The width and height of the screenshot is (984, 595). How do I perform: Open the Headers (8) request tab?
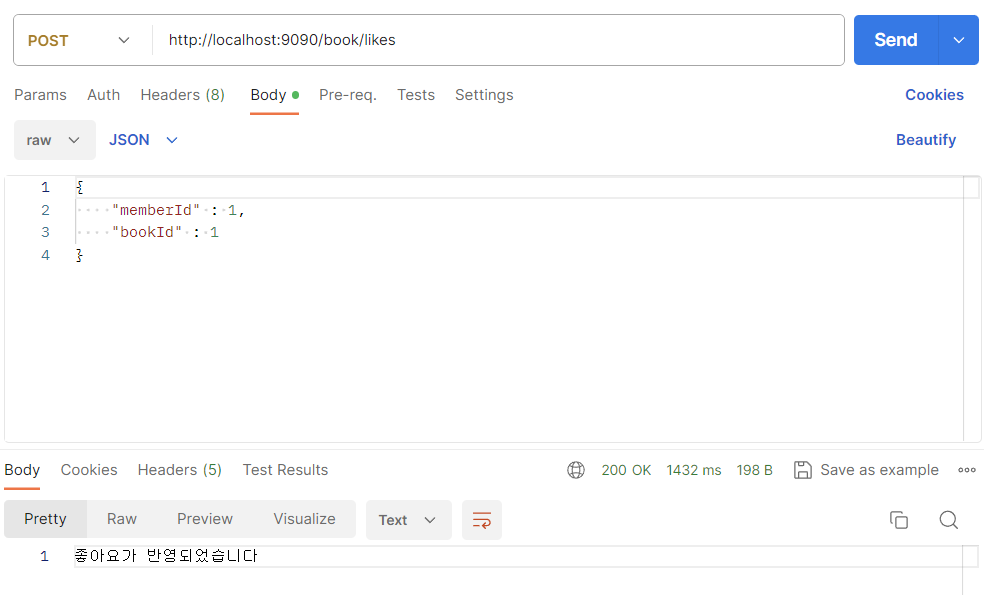click(x=183, y=95)
